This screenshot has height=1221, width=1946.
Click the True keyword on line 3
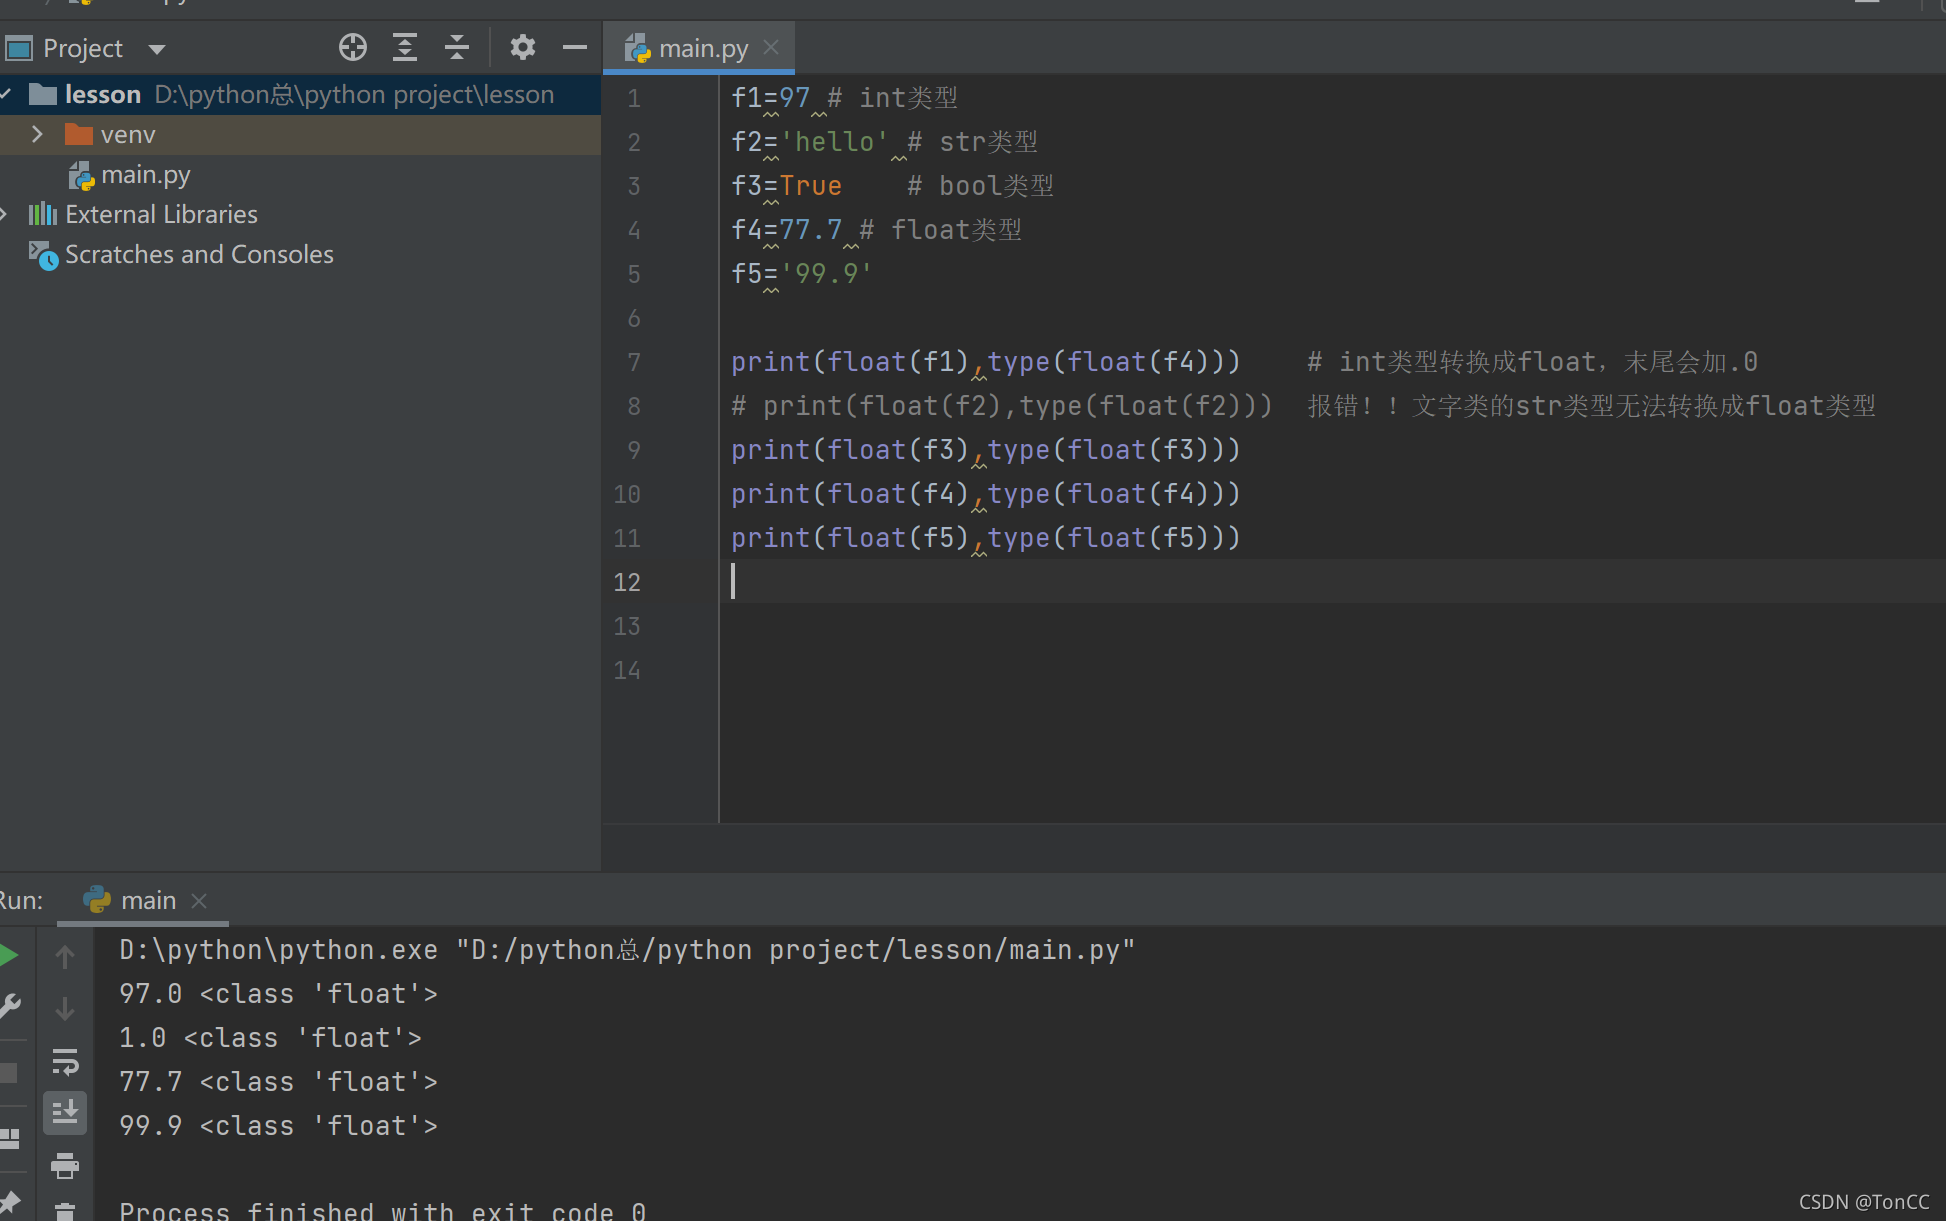[811, 186]
